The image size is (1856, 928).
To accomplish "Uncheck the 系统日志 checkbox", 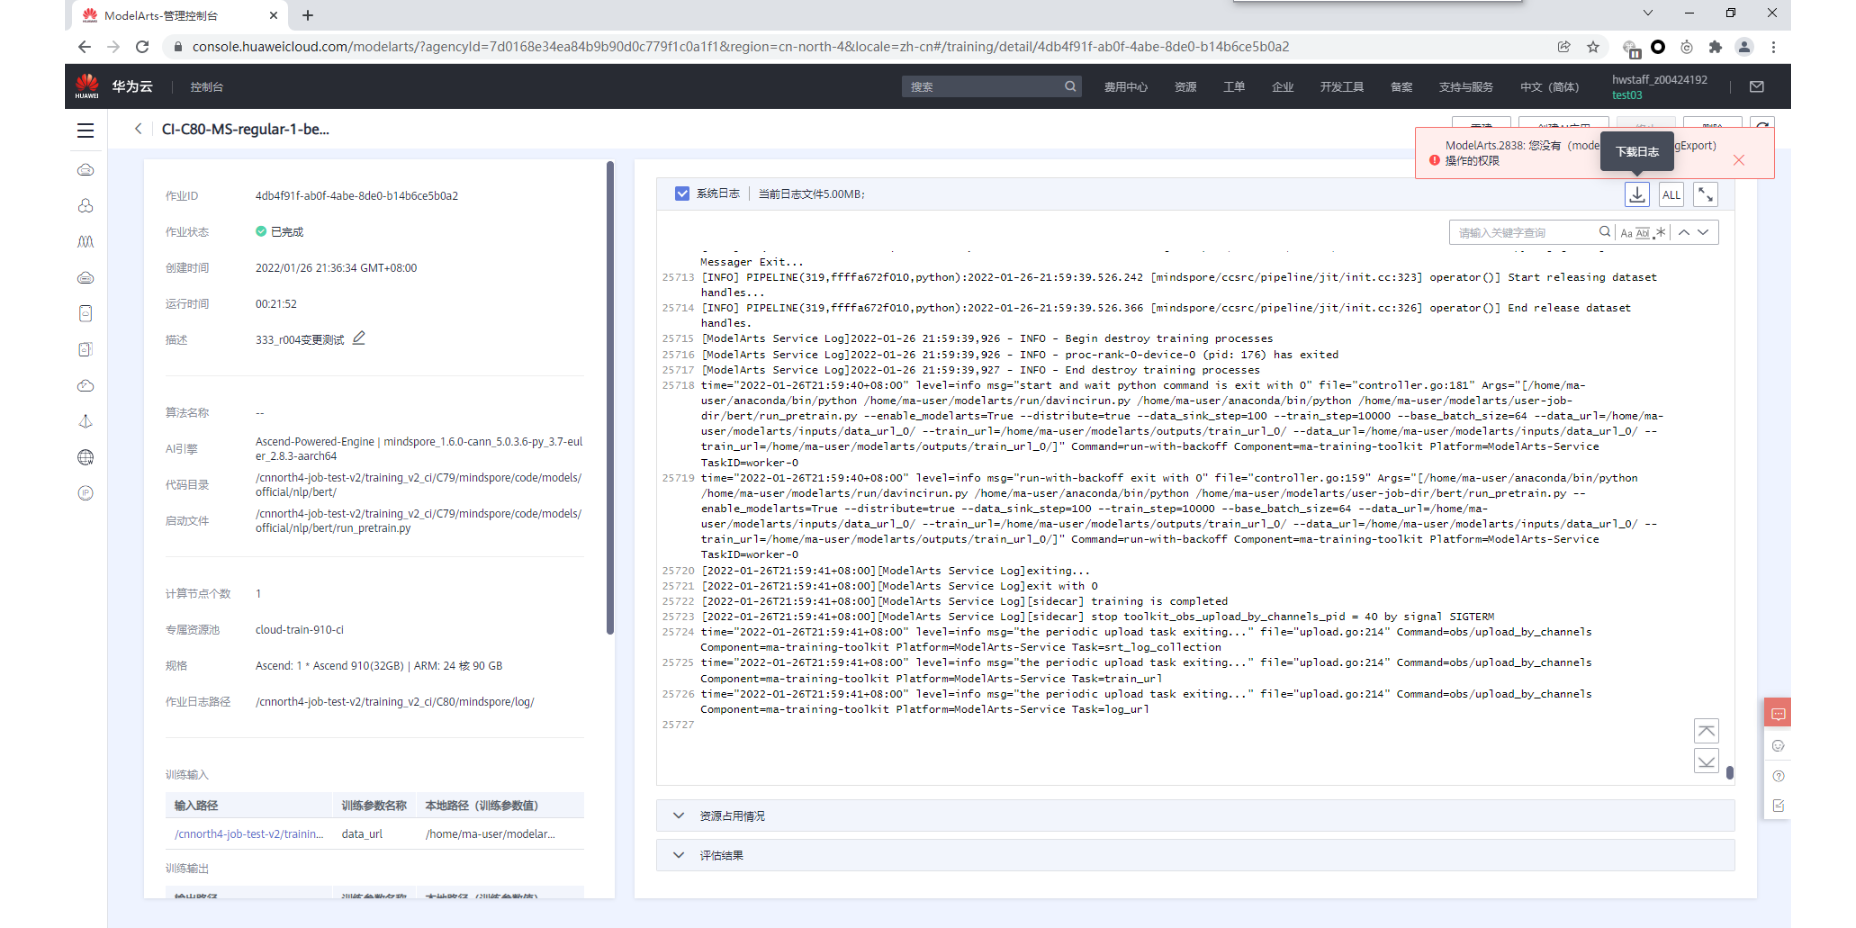I will click(682, 193).
